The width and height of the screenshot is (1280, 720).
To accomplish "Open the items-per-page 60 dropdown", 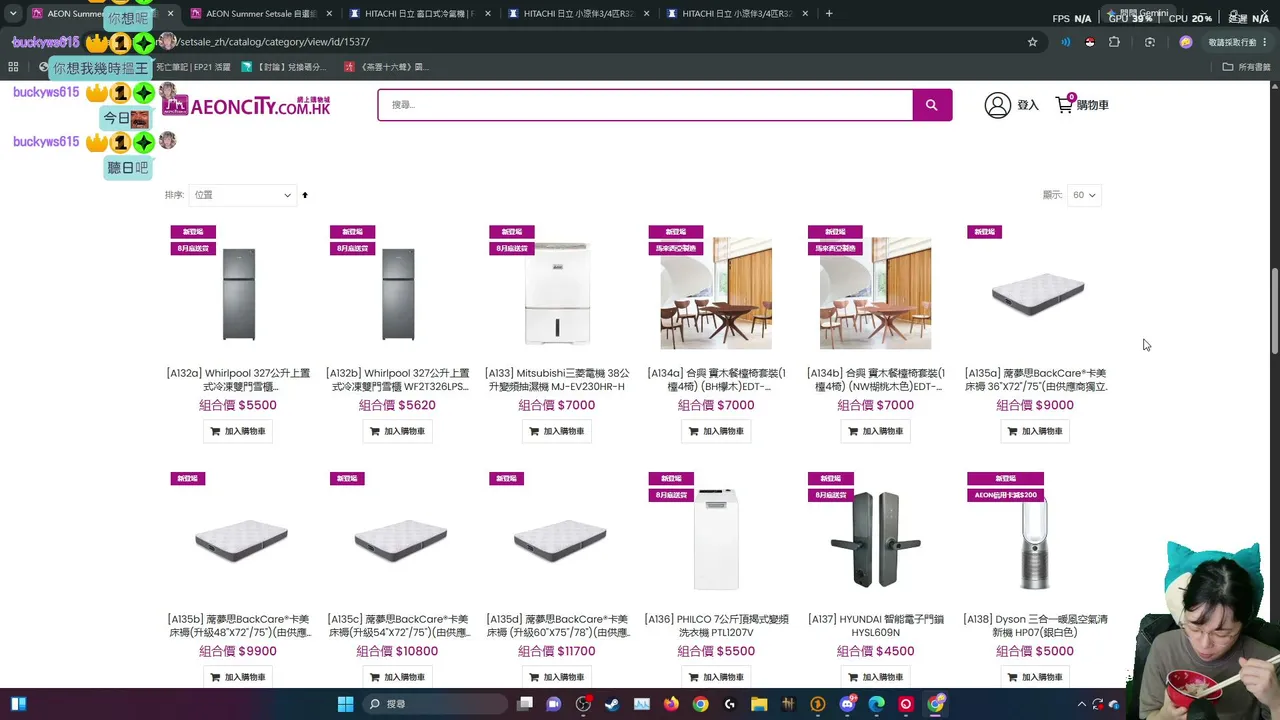I will (1084, 195).
